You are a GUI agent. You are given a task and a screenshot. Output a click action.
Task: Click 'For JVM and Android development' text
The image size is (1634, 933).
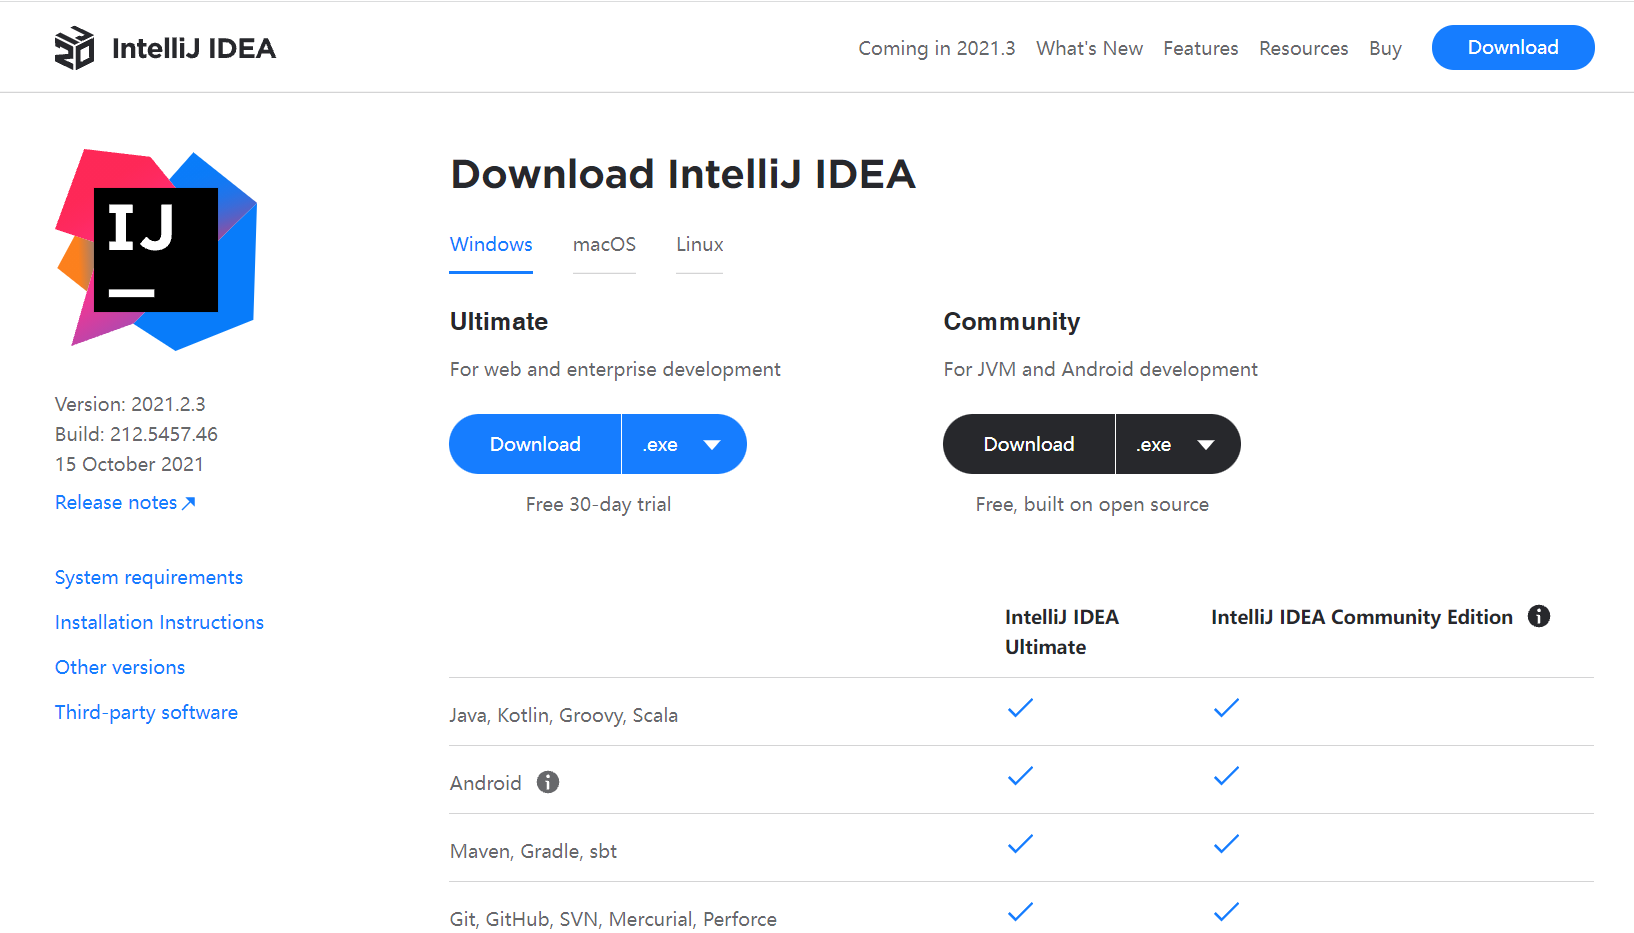click(1100, 369)
